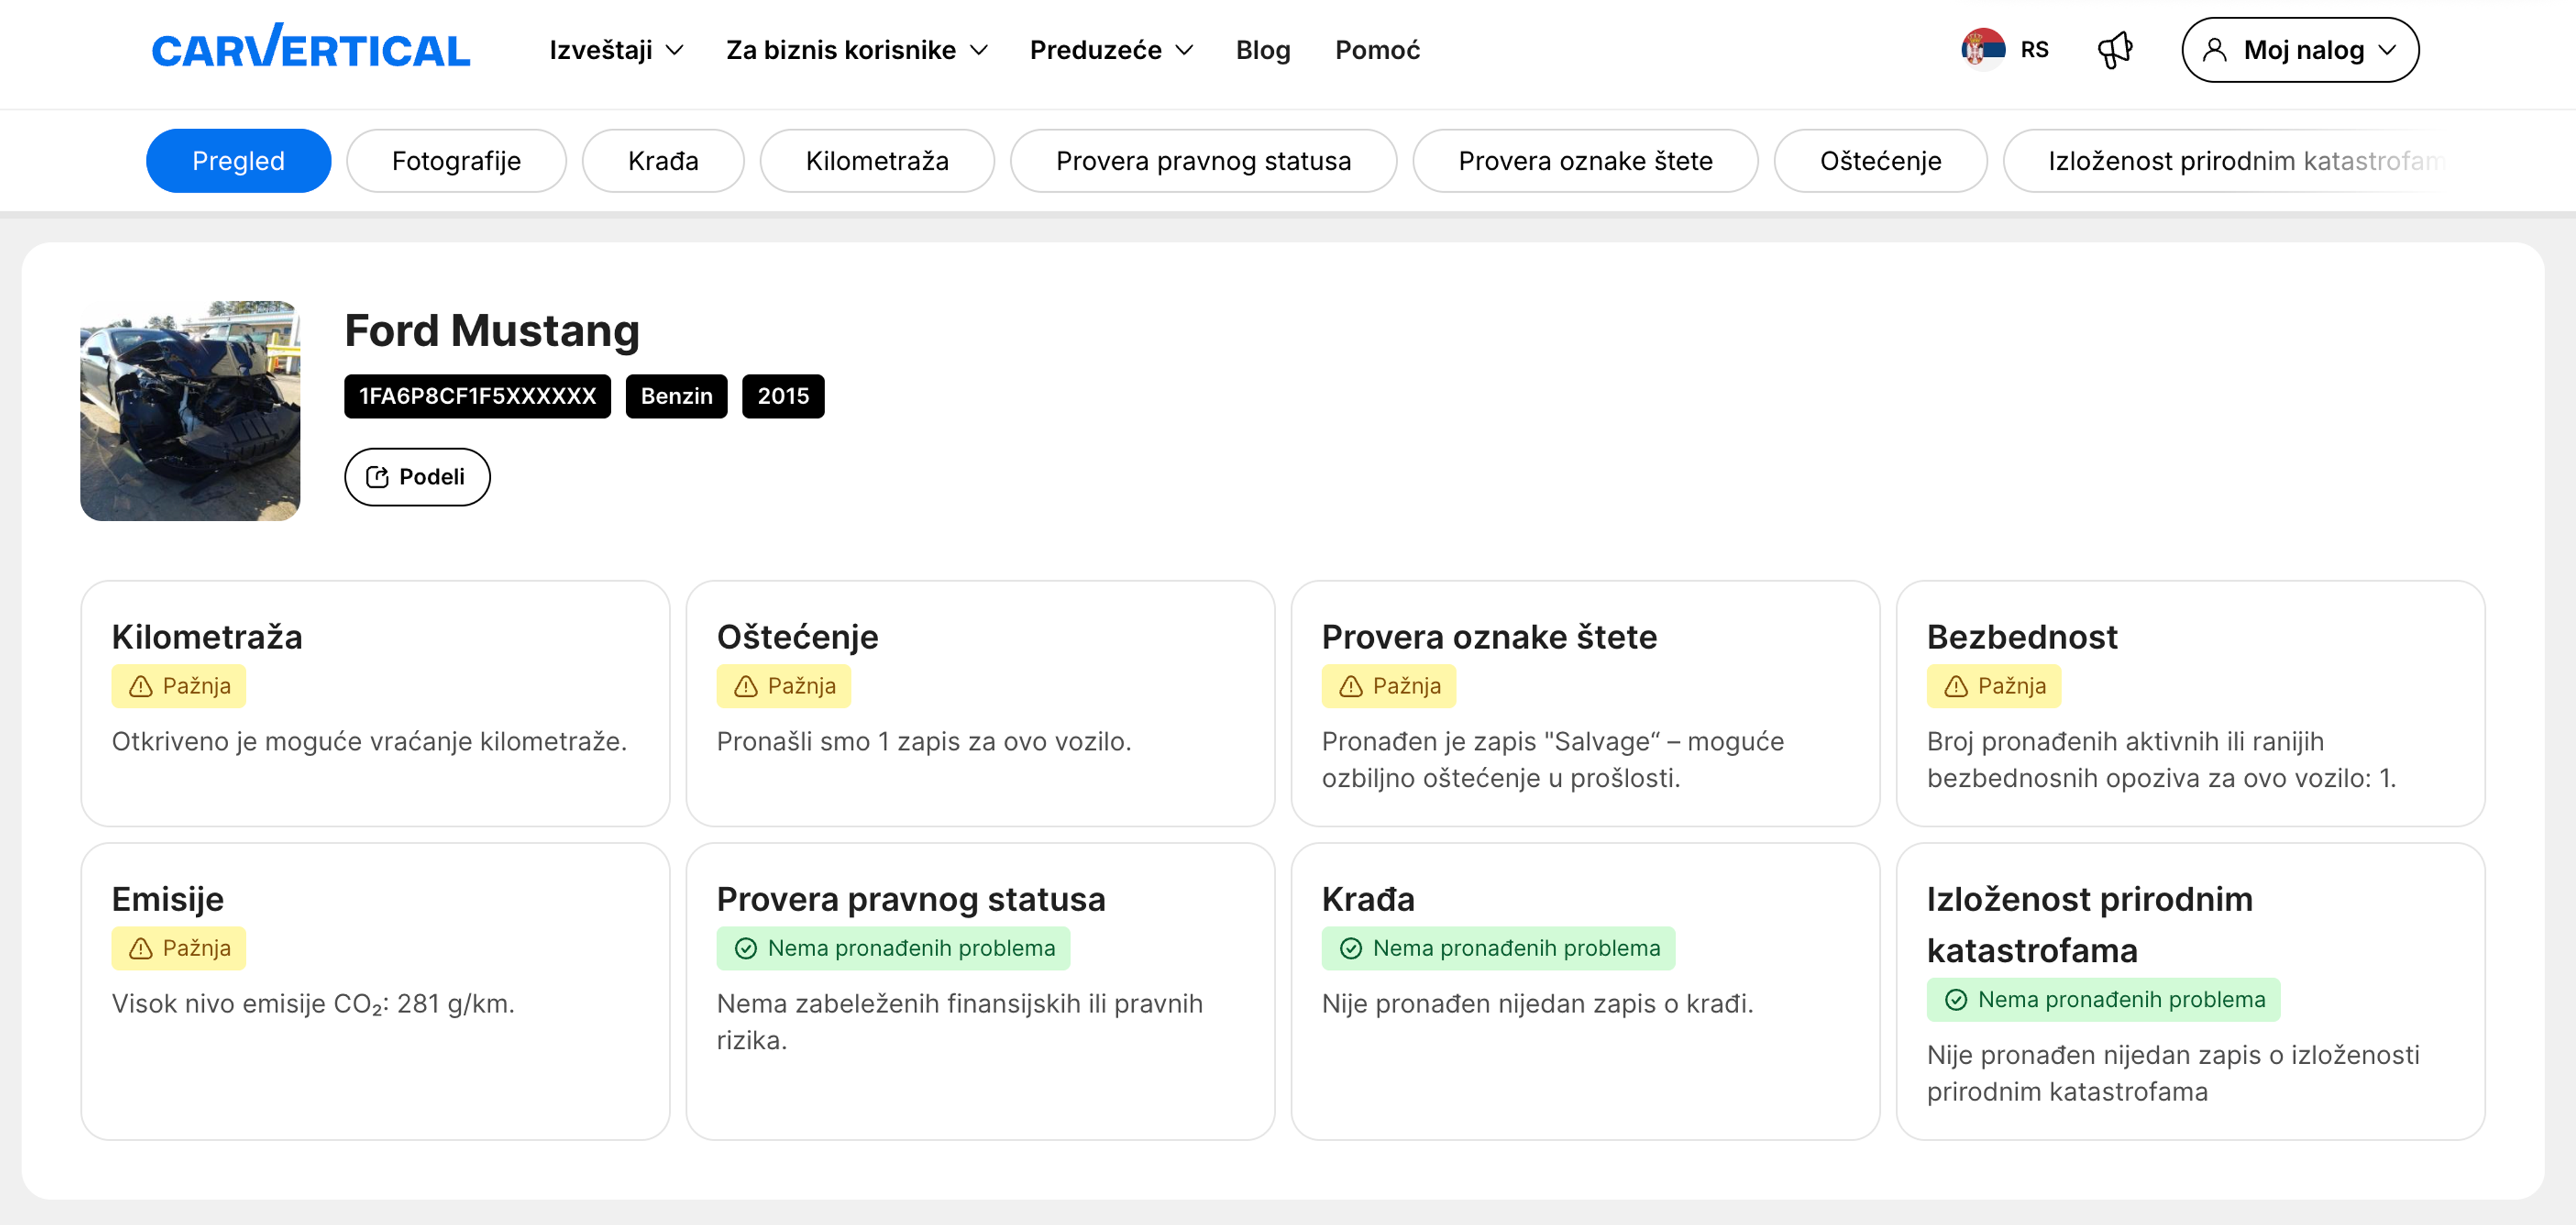
Task: Expand the Izveštaji dropdown menu
Action: (615, 50)
